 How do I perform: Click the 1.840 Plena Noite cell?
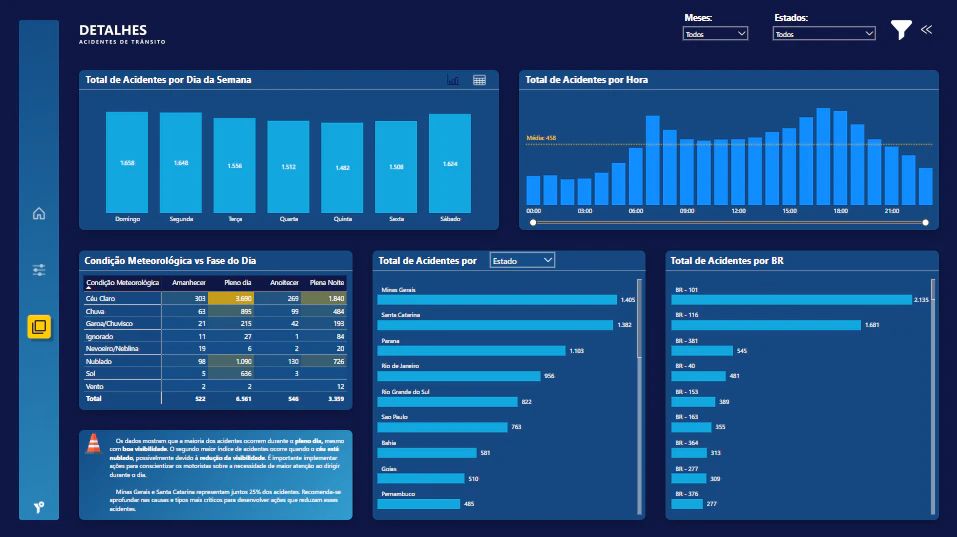tap(323, 298)
